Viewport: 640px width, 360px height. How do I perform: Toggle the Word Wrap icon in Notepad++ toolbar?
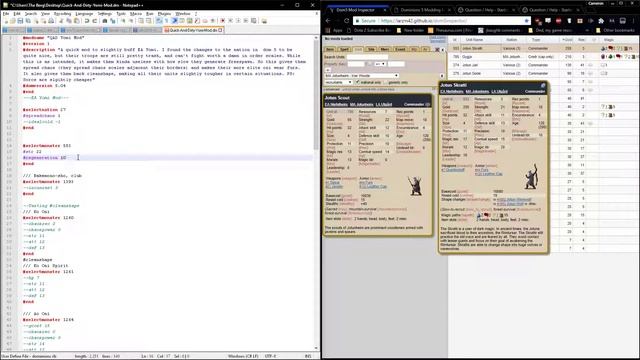click(x=158, y=20)
